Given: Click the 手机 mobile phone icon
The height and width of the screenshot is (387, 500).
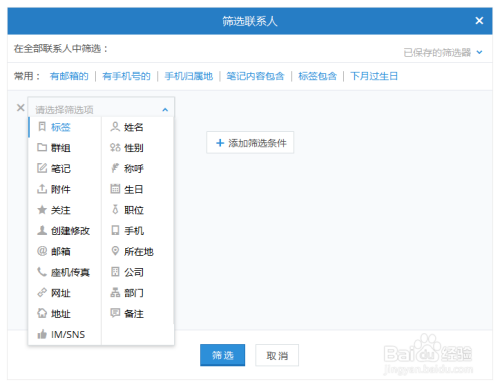Looking at the screenshot, I should tap(115, 230).
